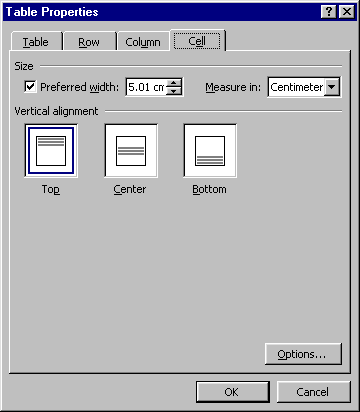
Task: Decrease preferred width with down spinner arrow
Action: click(x=174, y=91)
